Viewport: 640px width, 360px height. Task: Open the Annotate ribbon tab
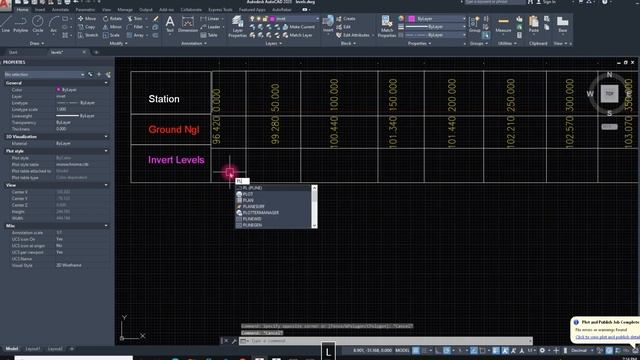point(60,9)
